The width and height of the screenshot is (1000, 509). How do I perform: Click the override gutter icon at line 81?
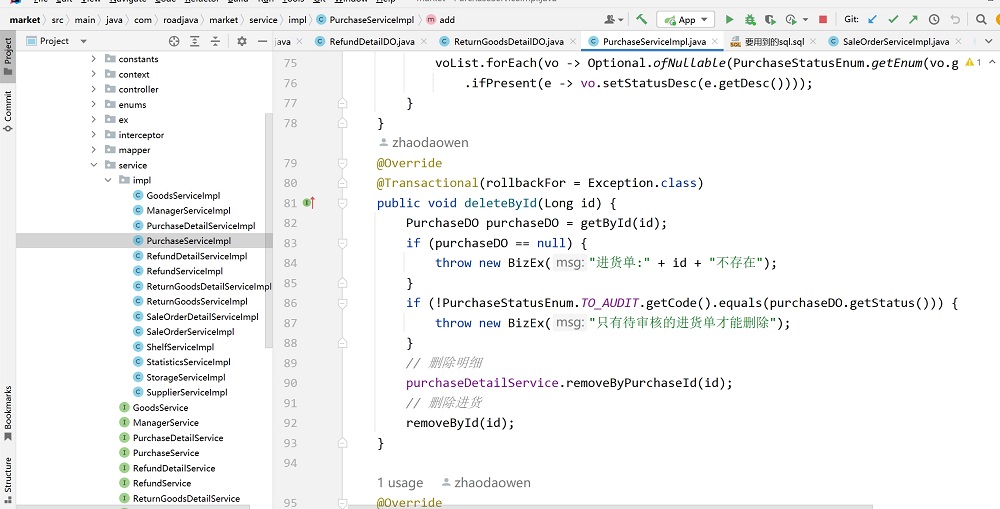[x=309, y=203]
